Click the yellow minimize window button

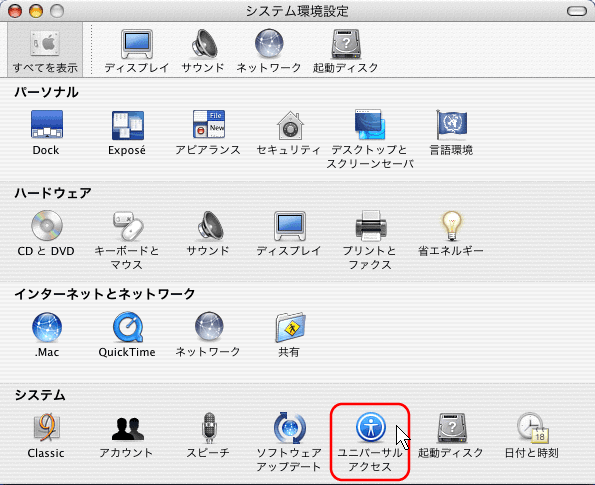pos(36,11)
